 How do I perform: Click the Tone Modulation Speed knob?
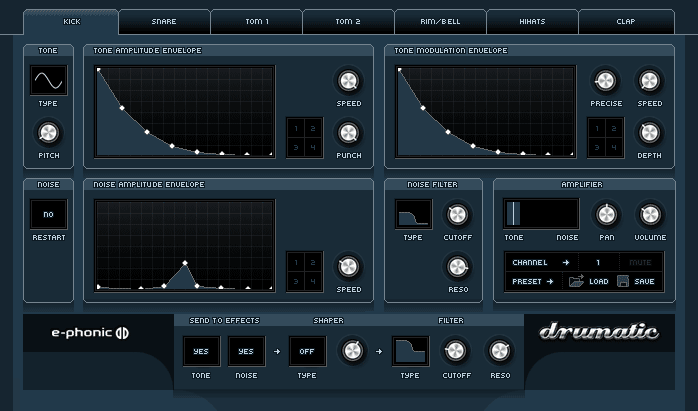coord(649,81)
